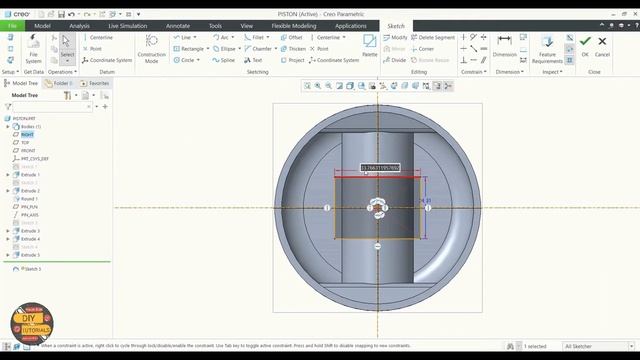Expand the Operations group menu
Viewport: 640px width, 360px height.
[62, 72]
